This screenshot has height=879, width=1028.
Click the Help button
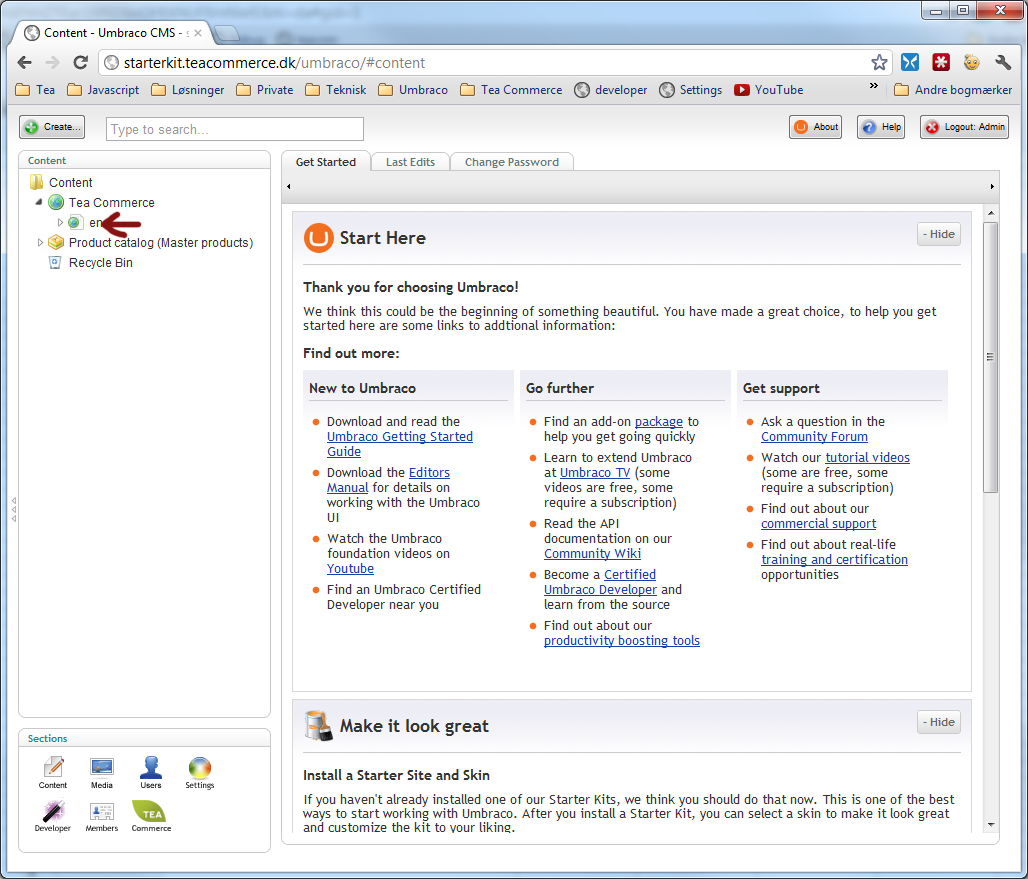(881, 127)
